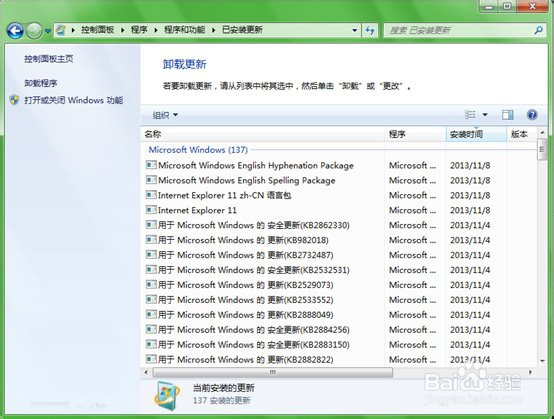
Task: Click the icon of the KB2532531 row
Action: point(151,270)
